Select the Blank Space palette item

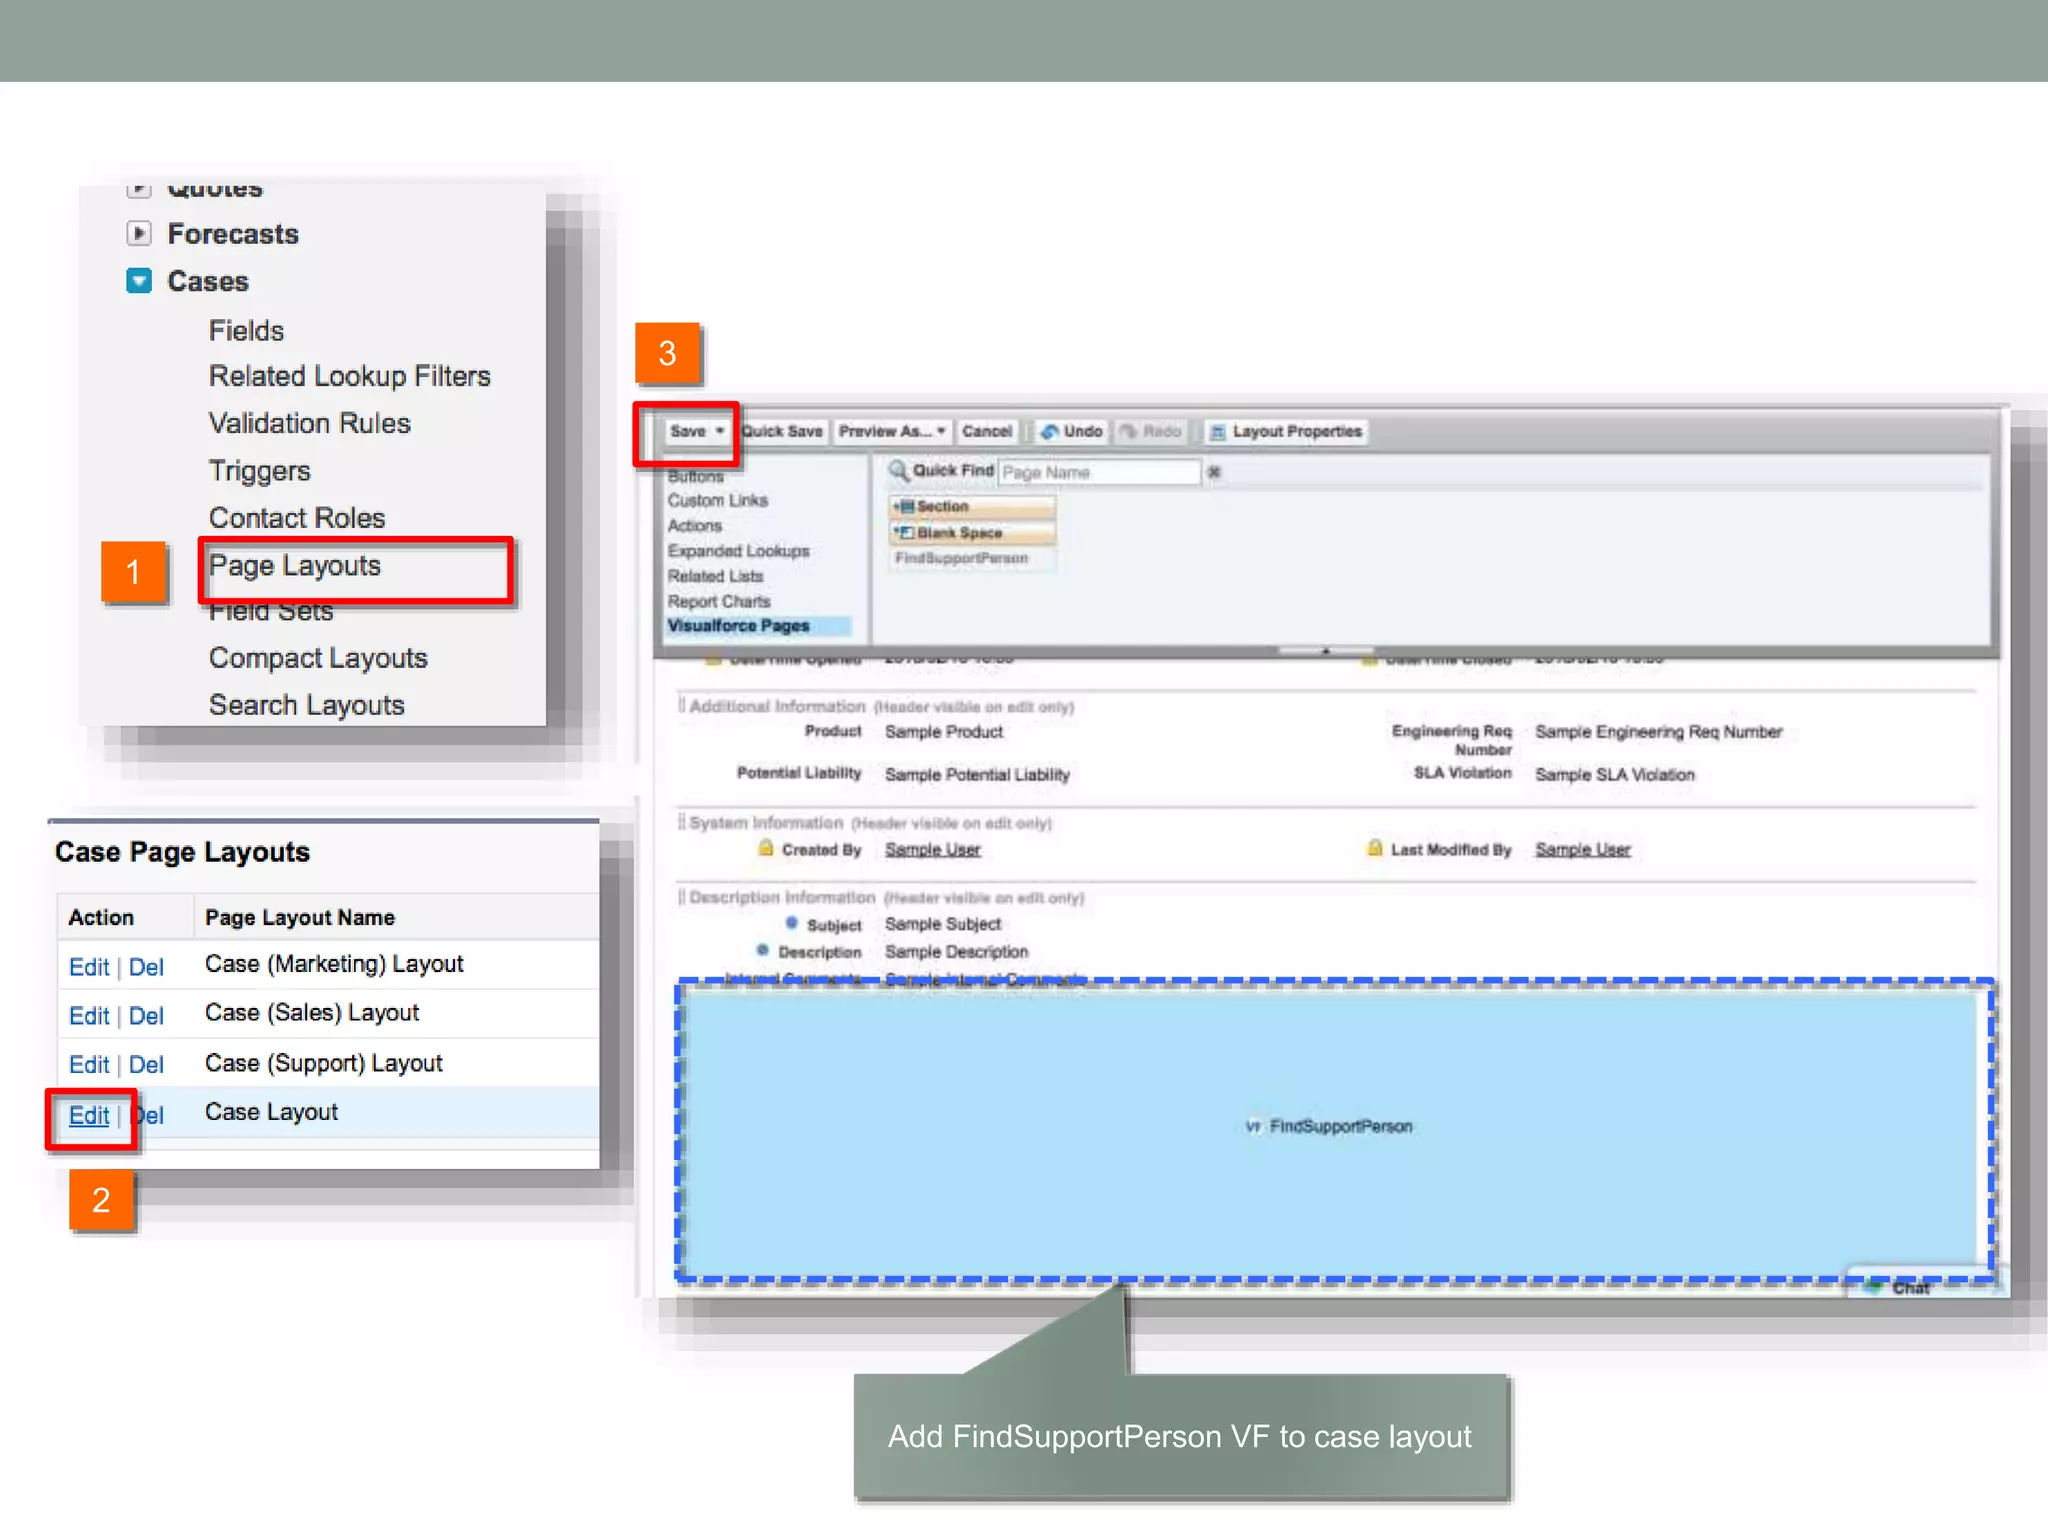coord(972,533)
